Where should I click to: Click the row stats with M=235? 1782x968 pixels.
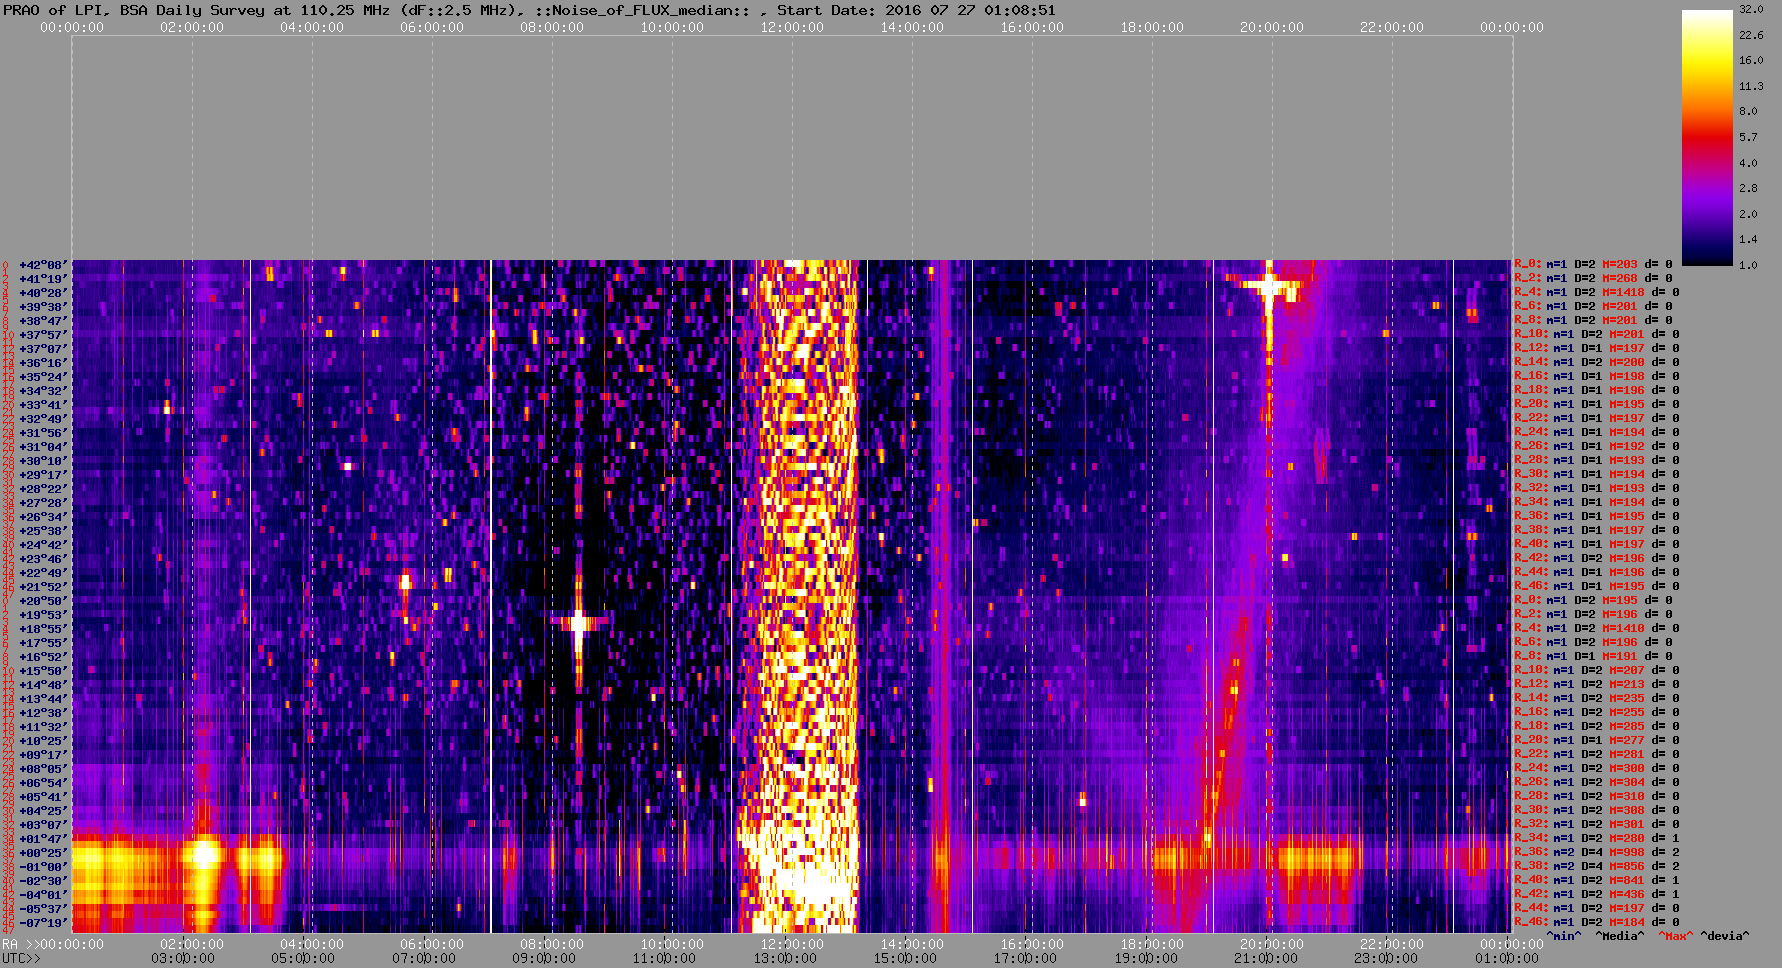tap(1597, 699)
